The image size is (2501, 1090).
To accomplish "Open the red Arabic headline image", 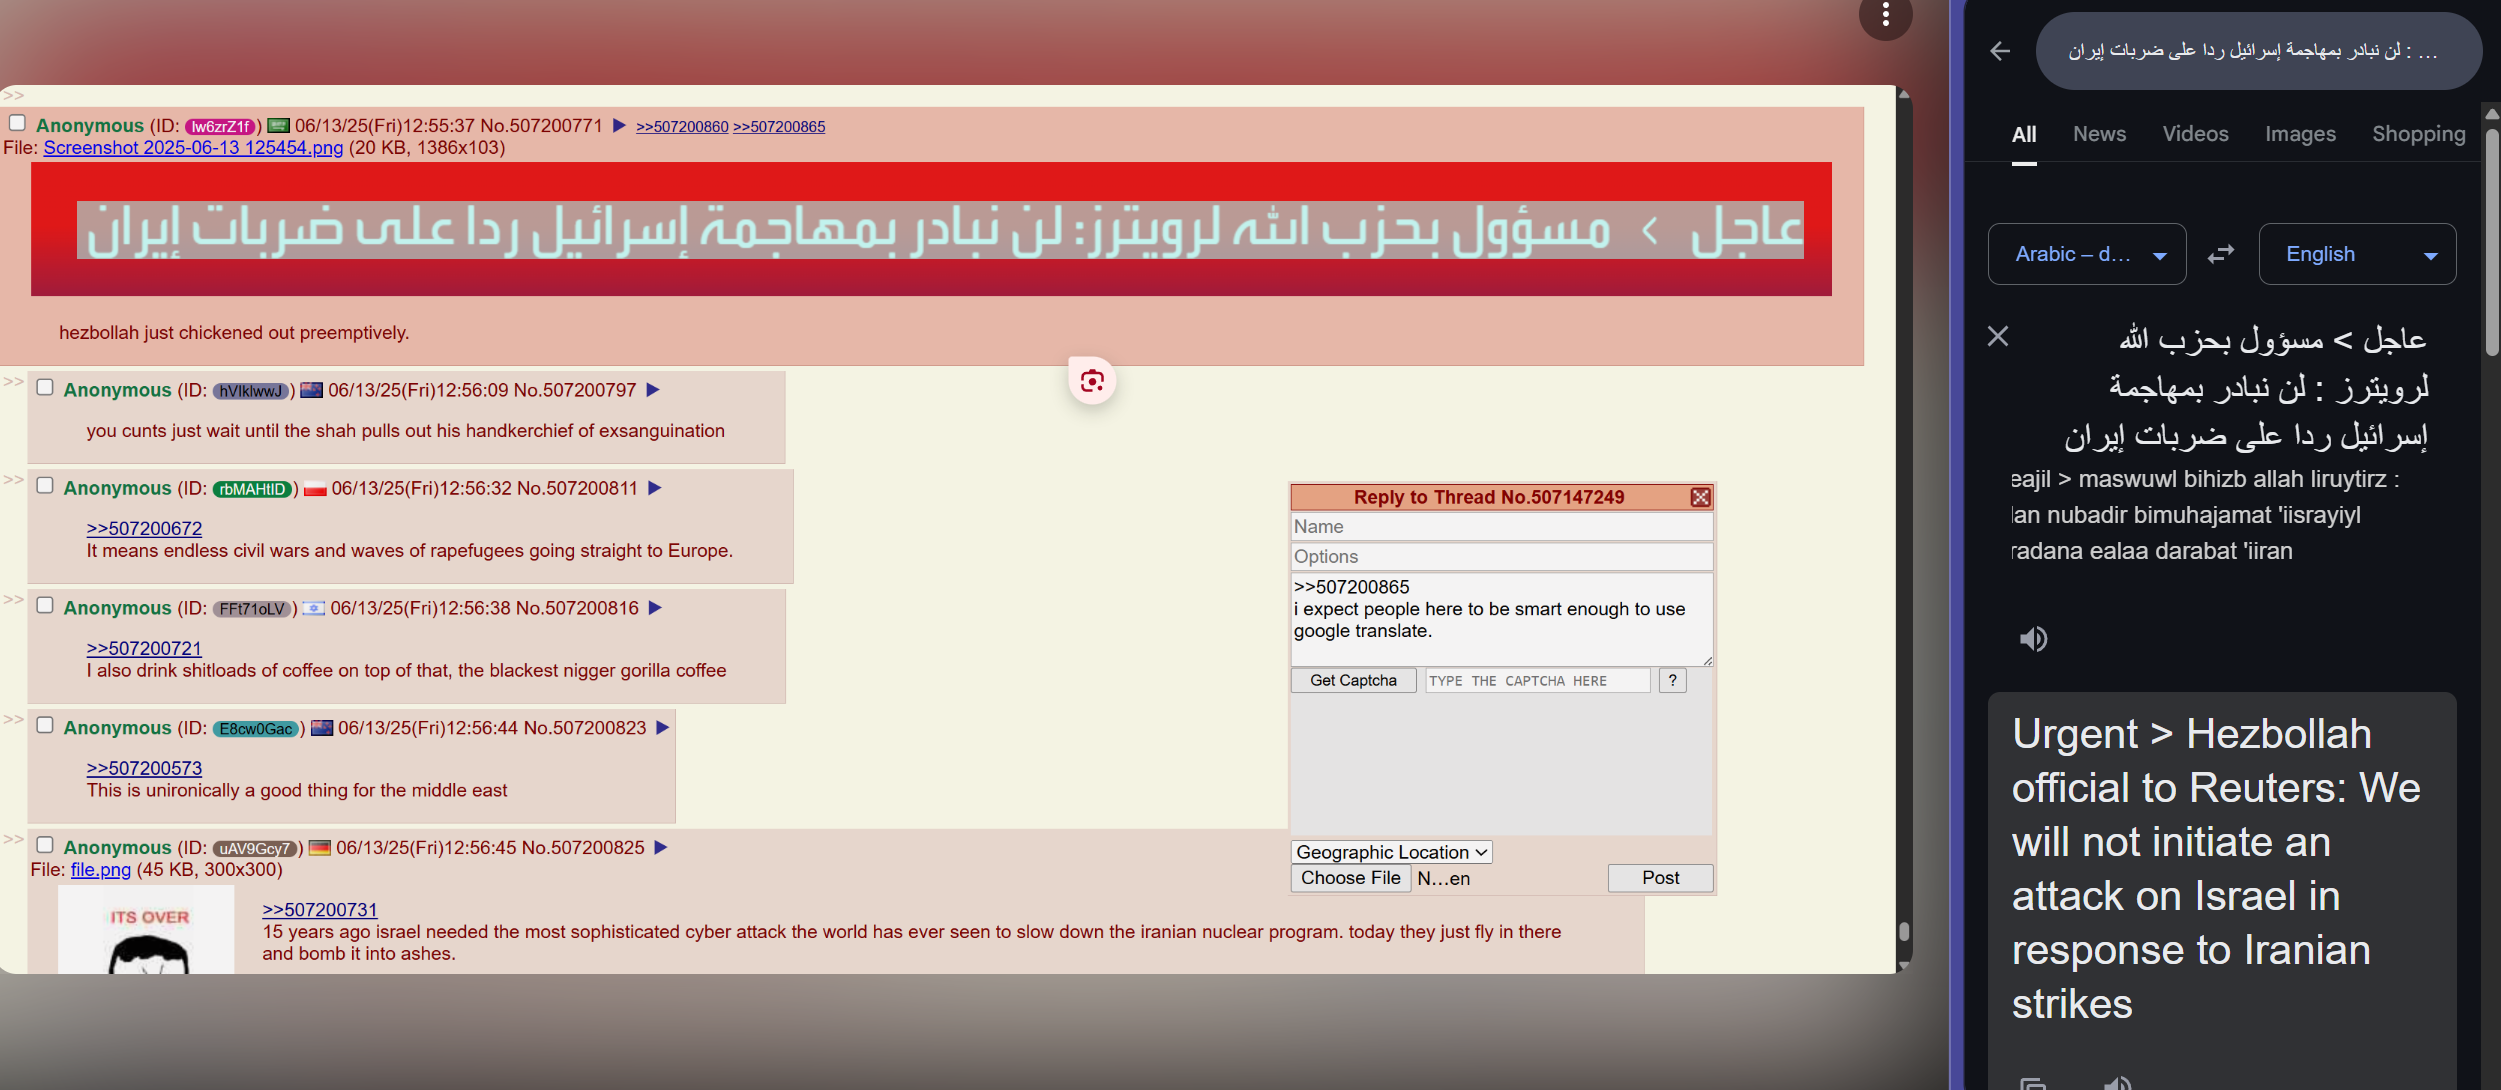I will tap(931, 229).
